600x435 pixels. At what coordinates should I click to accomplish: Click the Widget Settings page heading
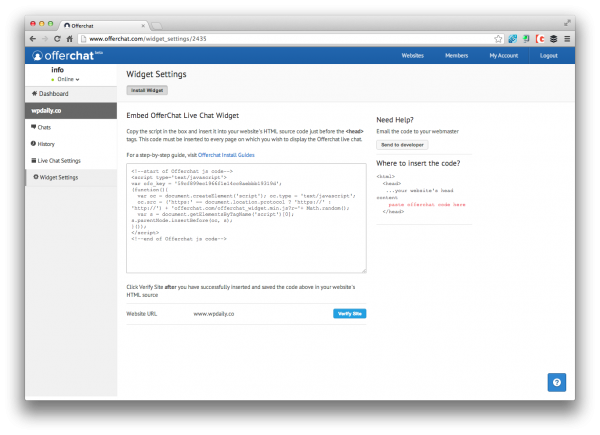pyautogui.click(x=156, y=74)
